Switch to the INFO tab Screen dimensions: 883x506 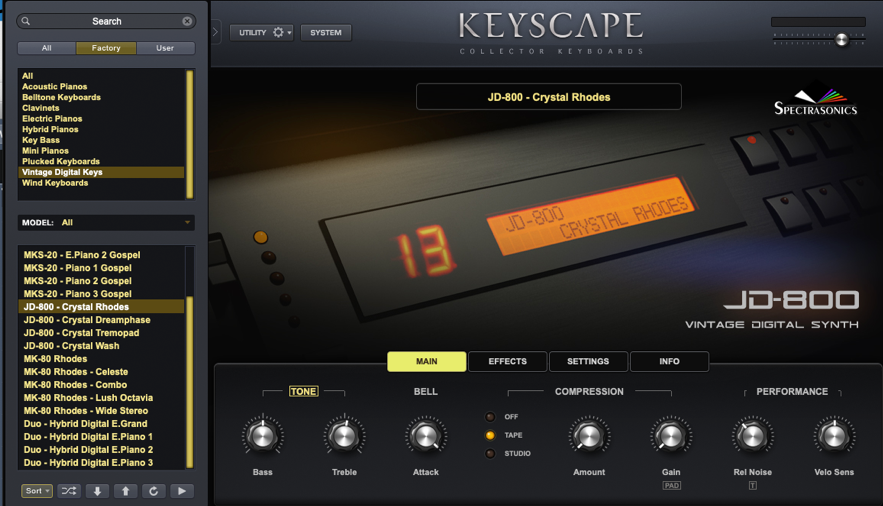point(669,361)
